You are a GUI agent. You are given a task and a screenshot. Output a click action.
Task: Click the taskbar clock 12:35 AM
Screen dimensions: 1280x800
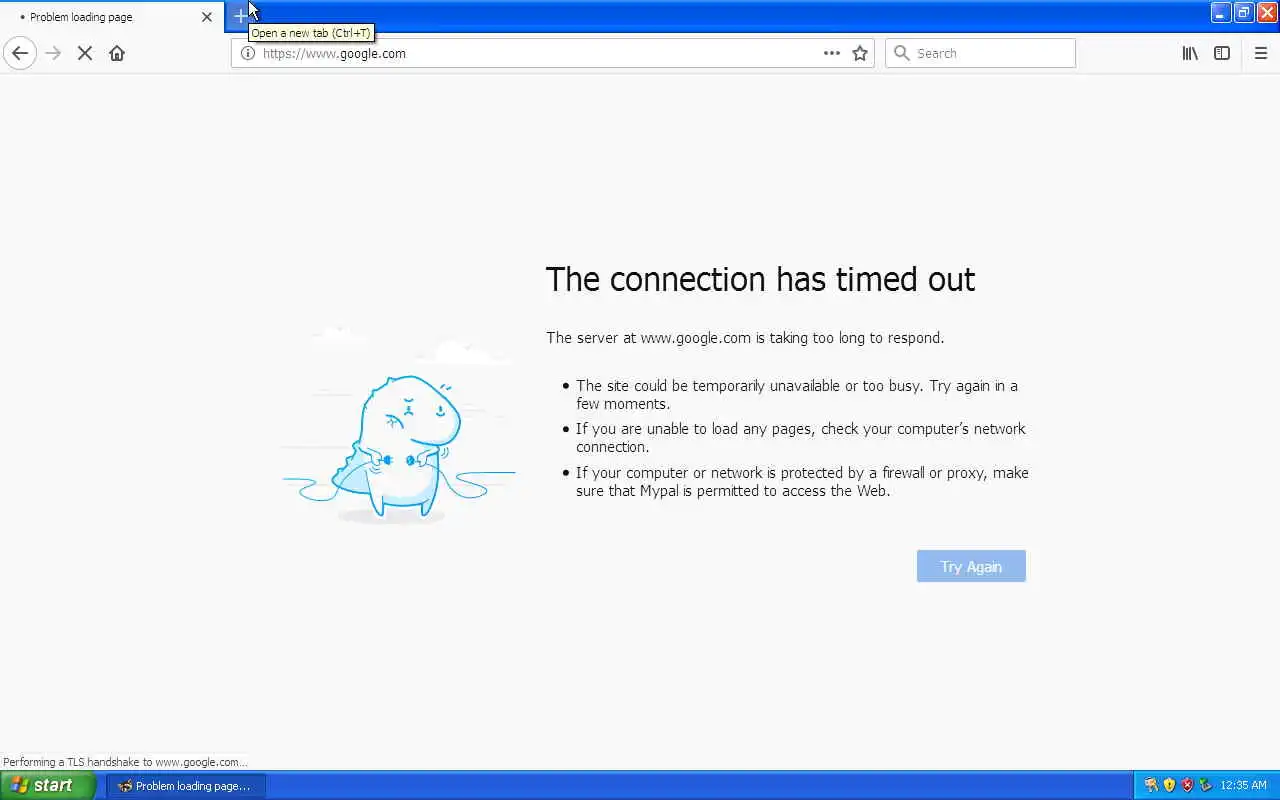(x=1243, y=786)
